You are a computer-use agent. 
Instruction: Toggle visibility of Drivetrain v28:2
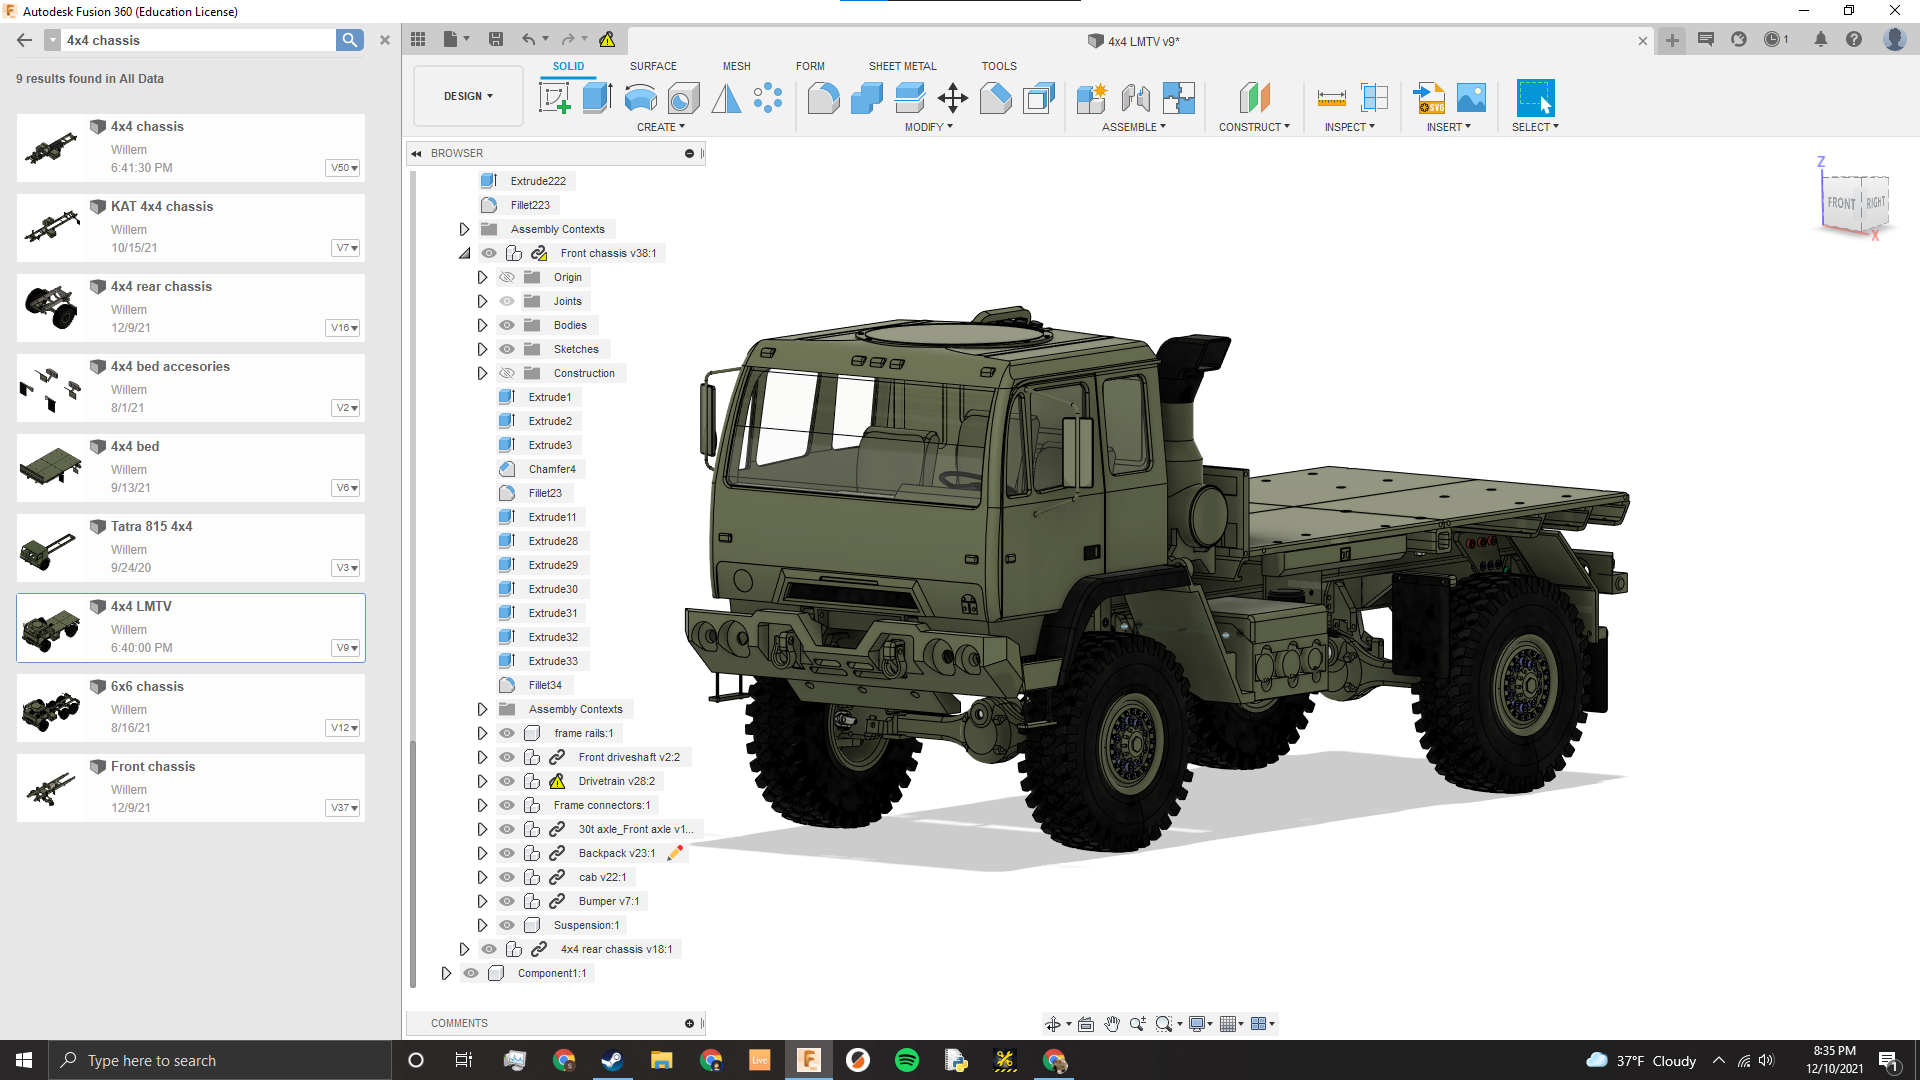pos(507,781)
